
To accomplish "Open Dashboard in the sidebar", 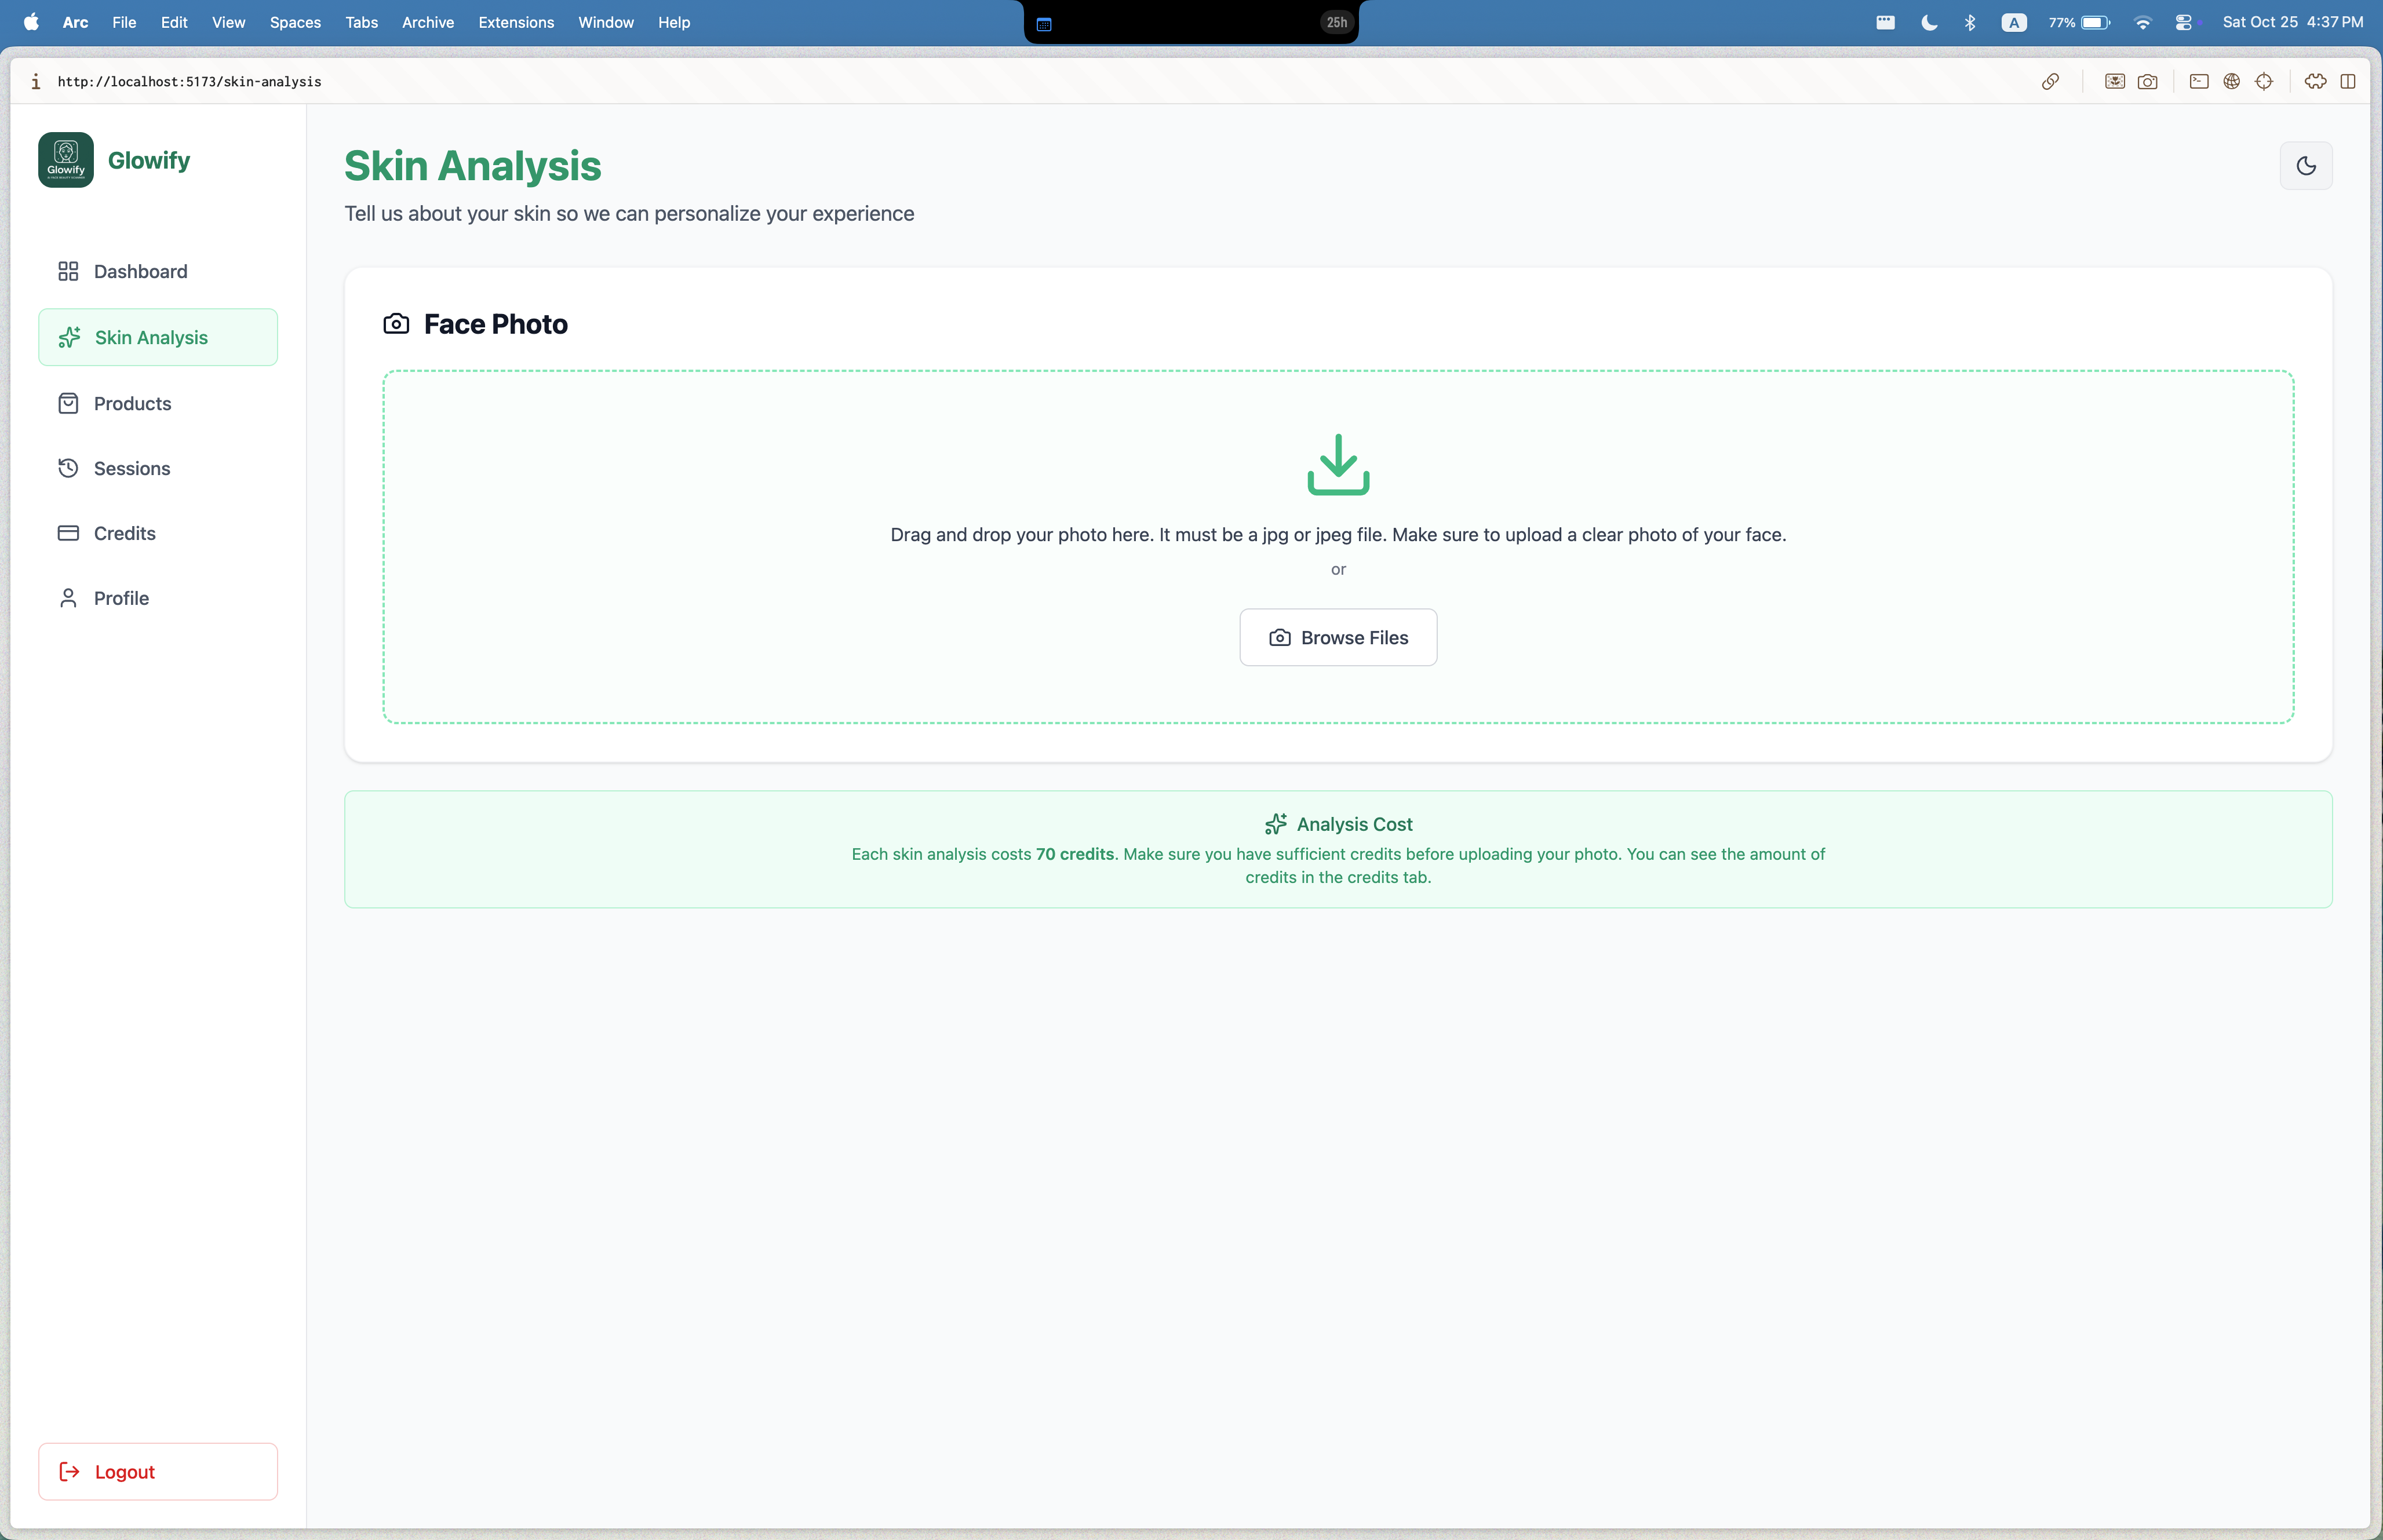I will click(x=140, y=272).
